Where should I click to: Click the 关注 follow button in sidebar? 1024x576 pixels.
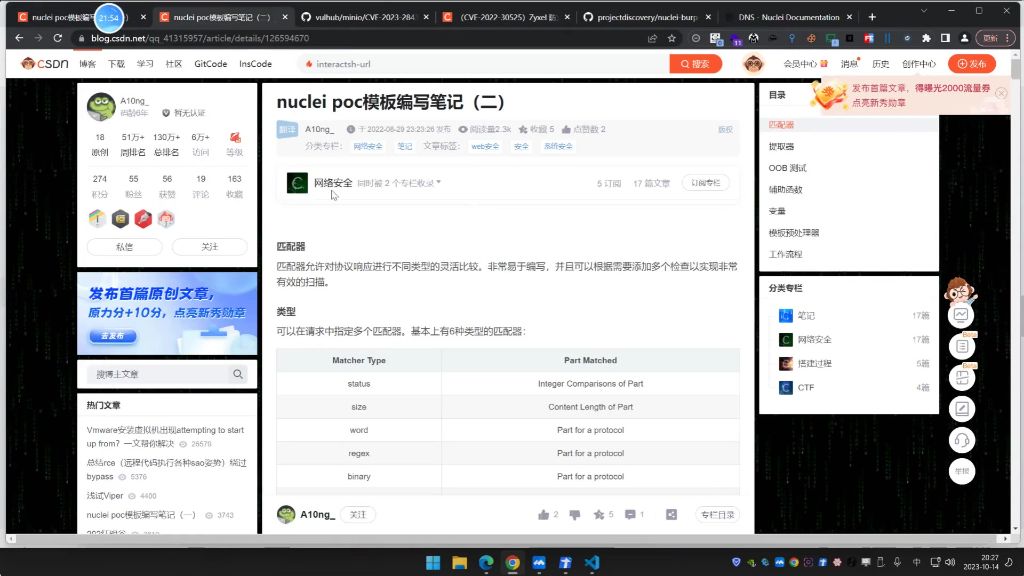point(210,247)
